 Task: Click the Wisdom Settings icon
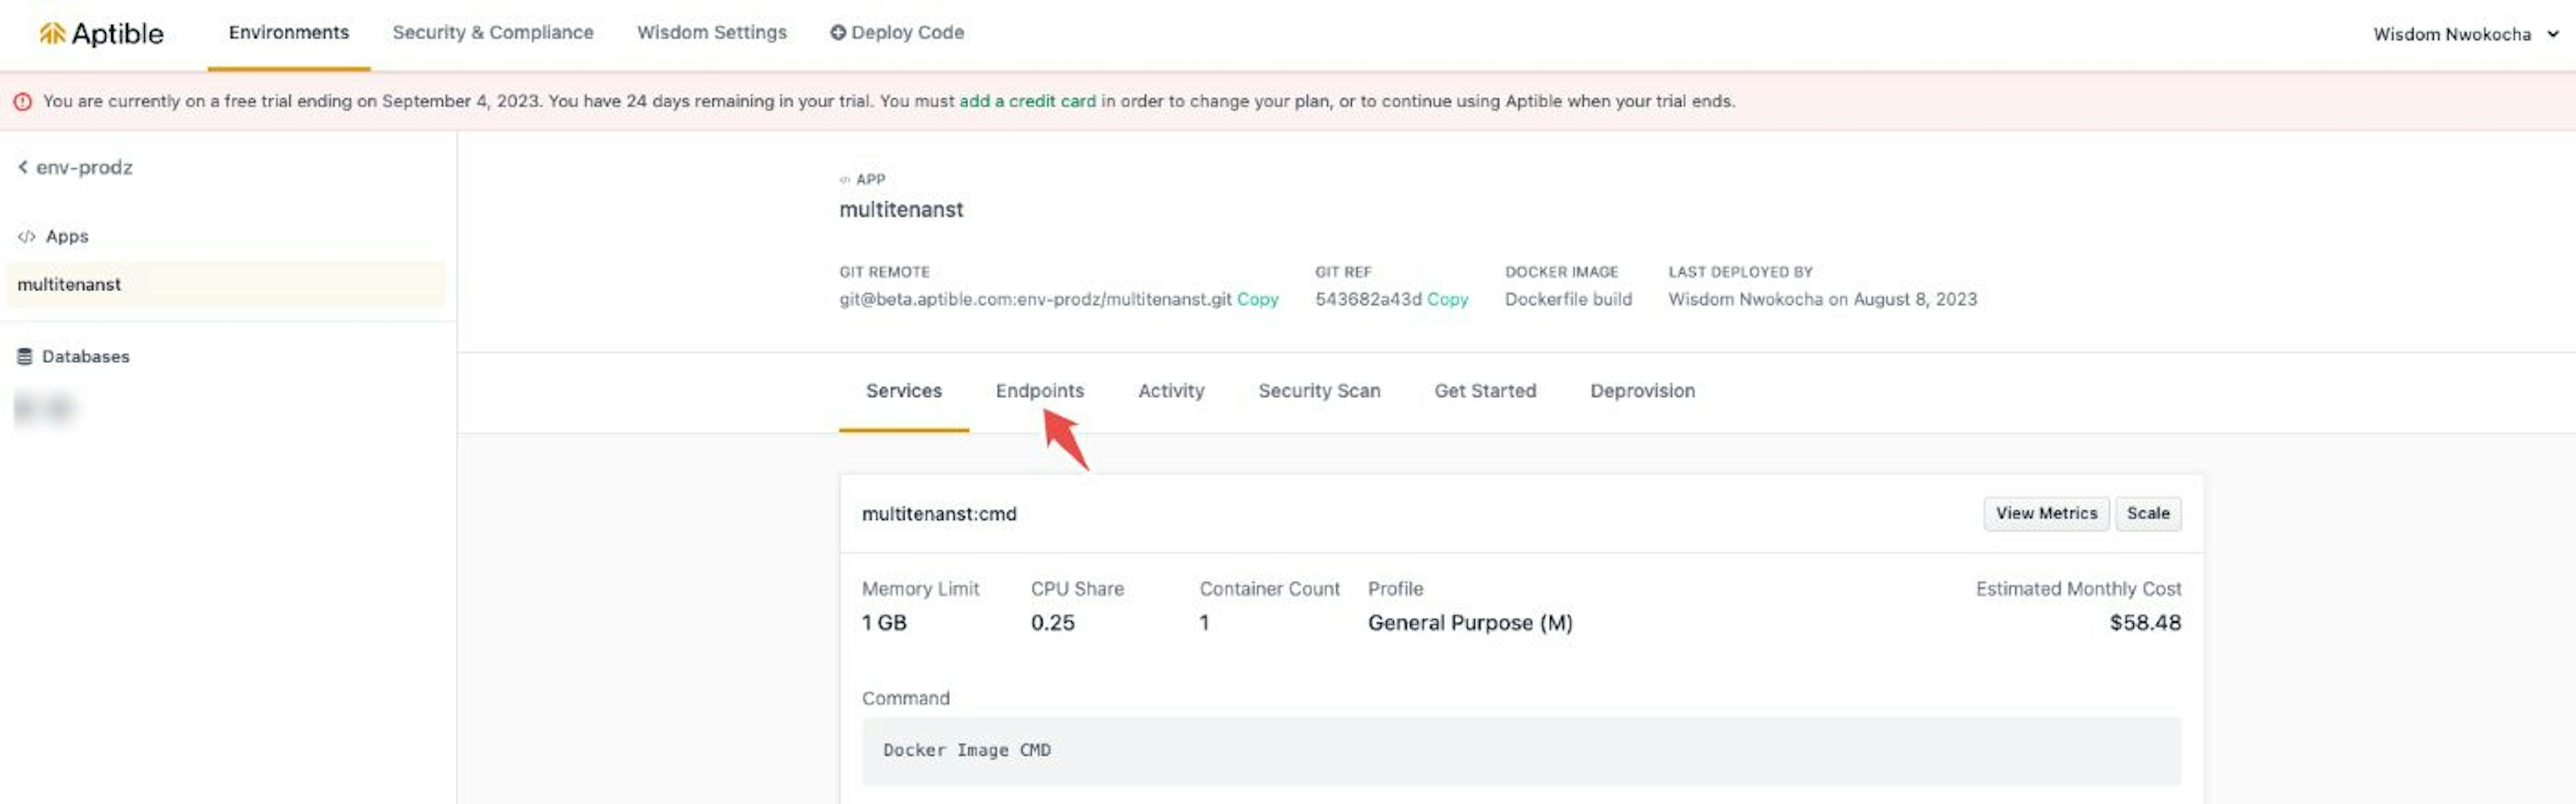click(711, 31)
